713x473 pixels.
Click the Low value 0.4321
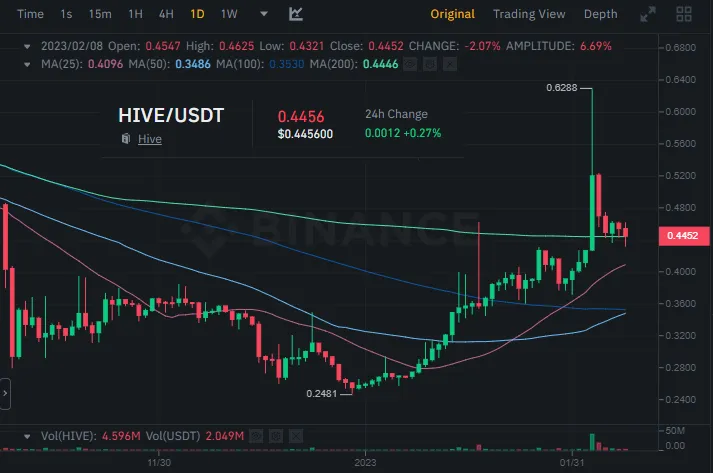[x=307, y=46]
